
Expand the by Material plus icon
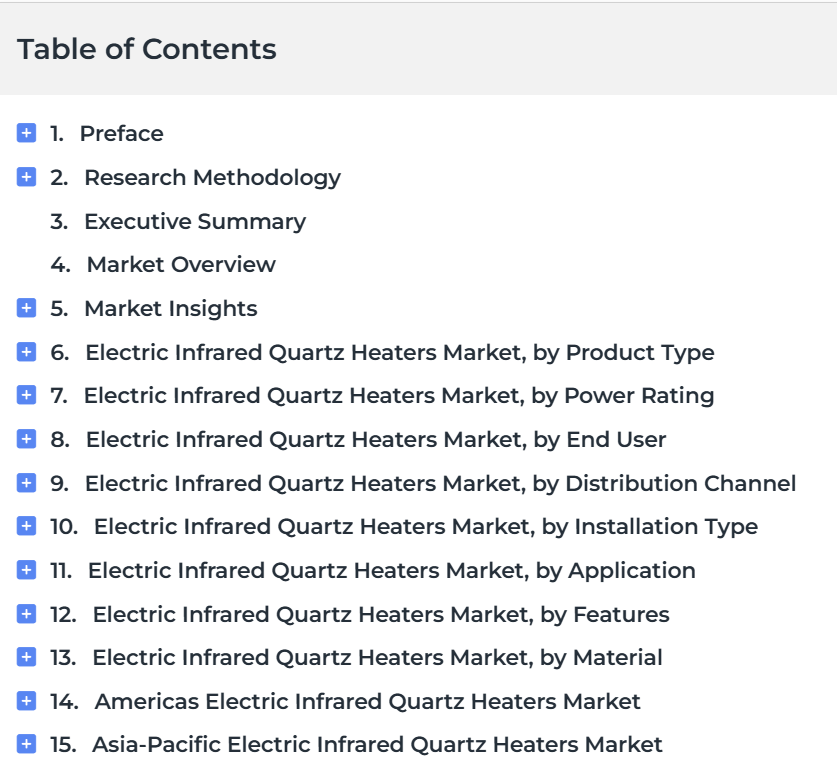[x=26, y=657]
